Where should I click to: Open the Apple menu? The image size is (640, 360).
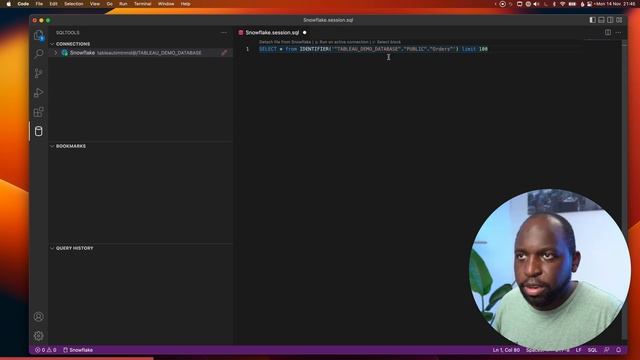coord(8,4)
